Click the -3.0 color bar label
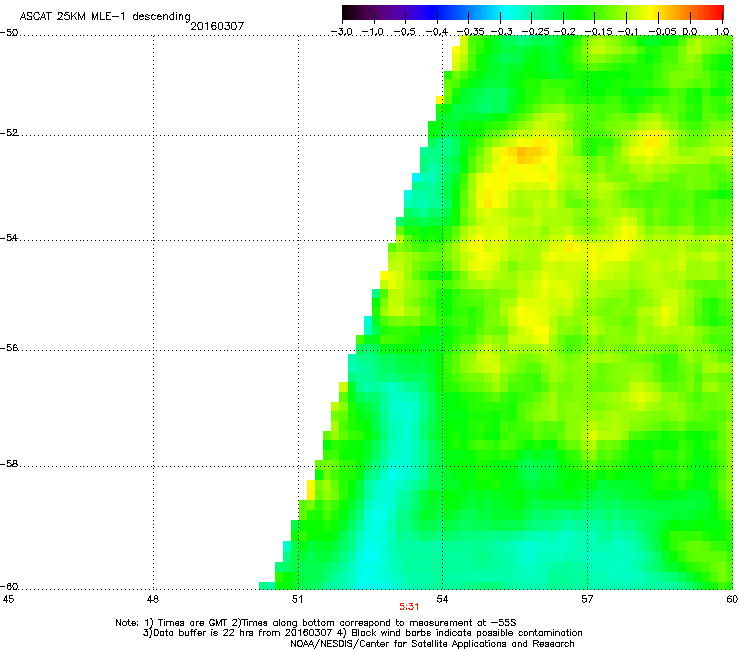Viewport: 740px width, 650px height. pyautogui.click(x=342, y=32)
